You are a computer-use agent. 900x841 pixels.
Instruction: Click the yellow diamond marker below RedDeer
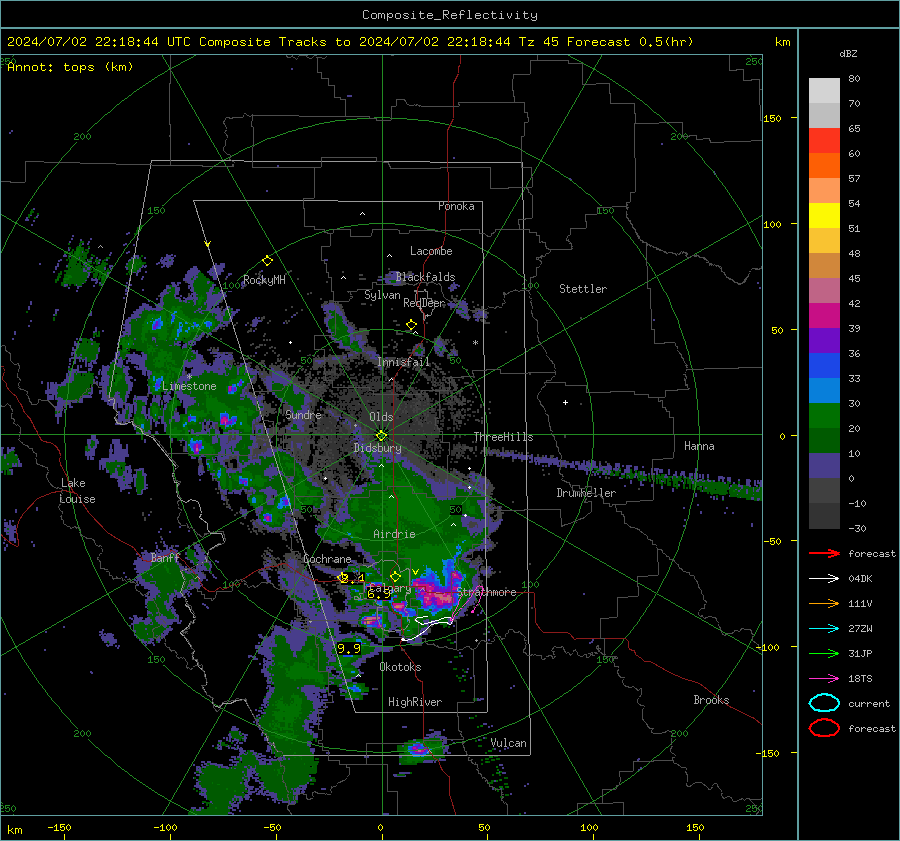coord(411,325)
